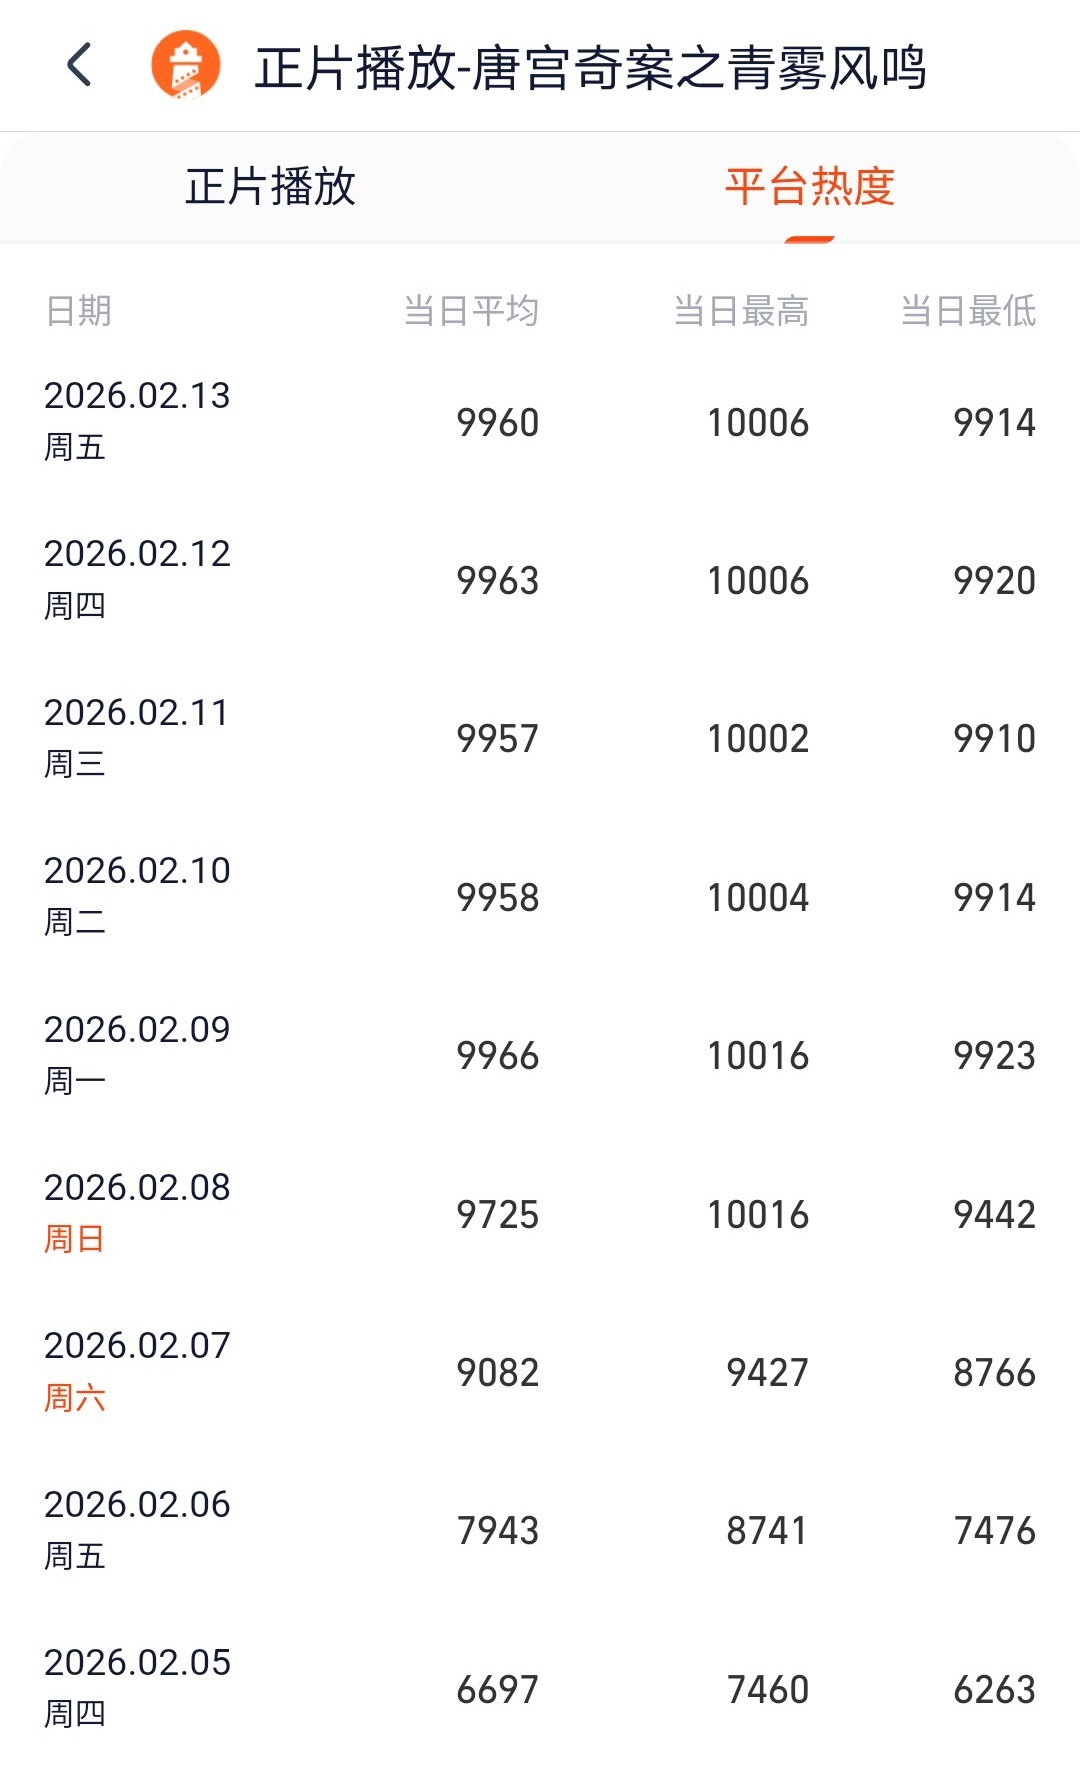1080x1769 pixels.
Task: Select the 平台热度 tab
Action: tap(810, 187)
